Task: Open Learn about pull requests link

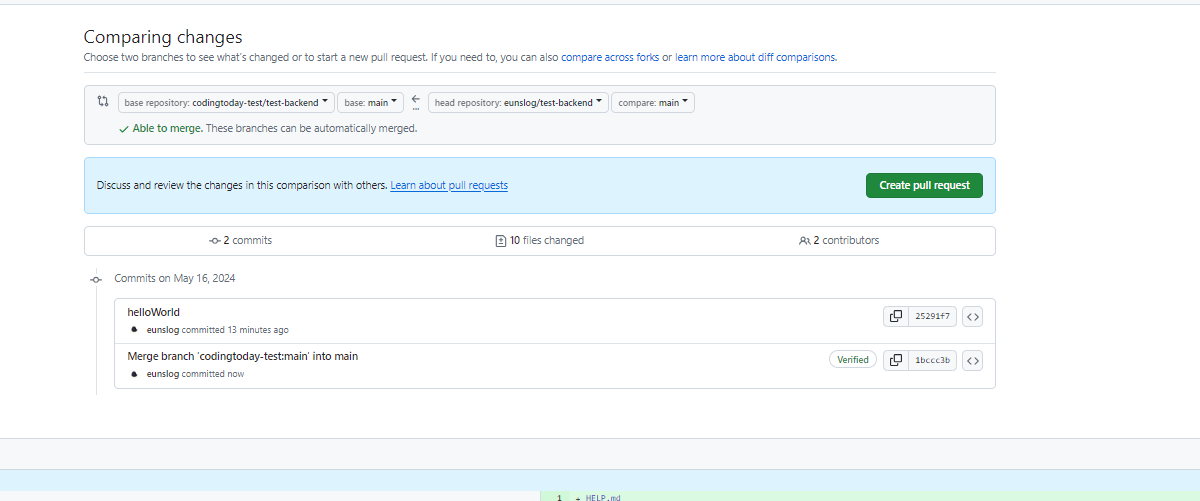Action: click(x=449, y=185)
